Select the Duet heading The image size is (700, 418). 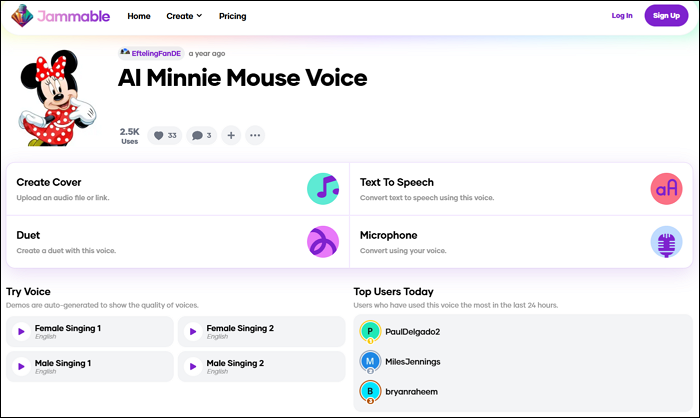click(x=28, y=235)
